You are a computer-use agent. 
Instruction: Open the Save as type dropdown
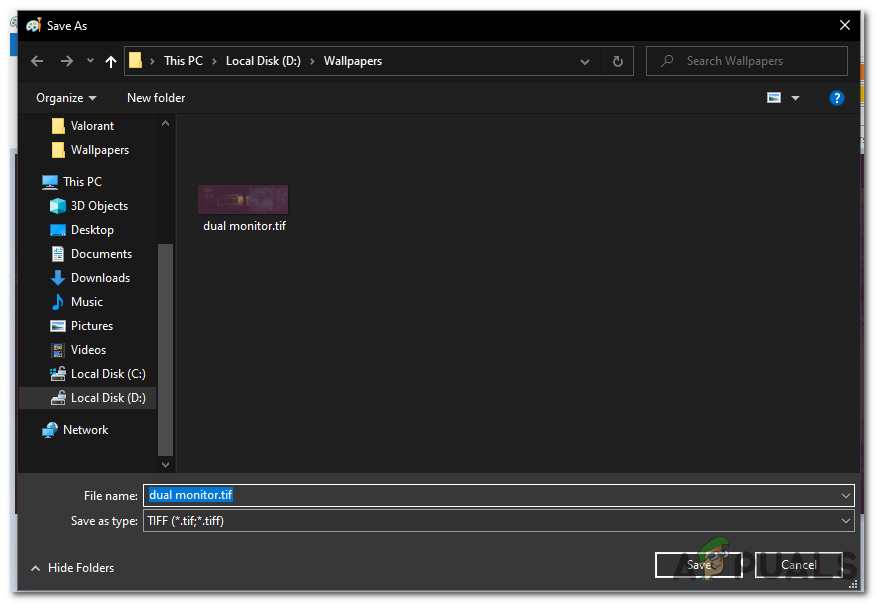coord(845,521)
